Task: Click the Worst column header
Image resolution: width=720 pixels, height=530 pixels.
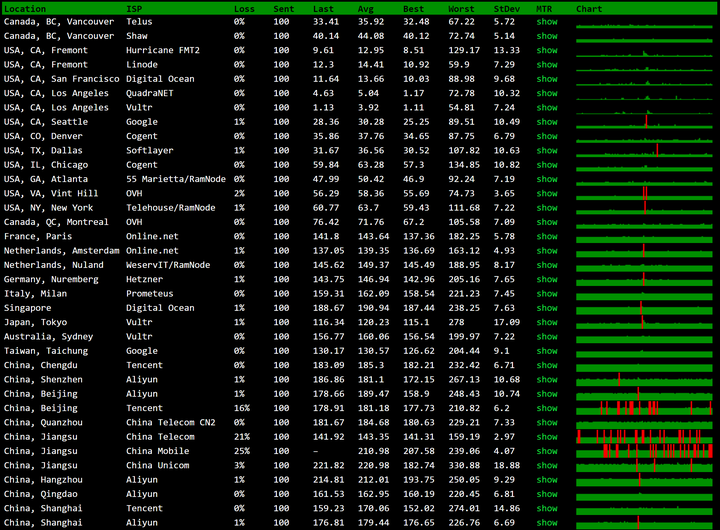Action: [461, 9]
